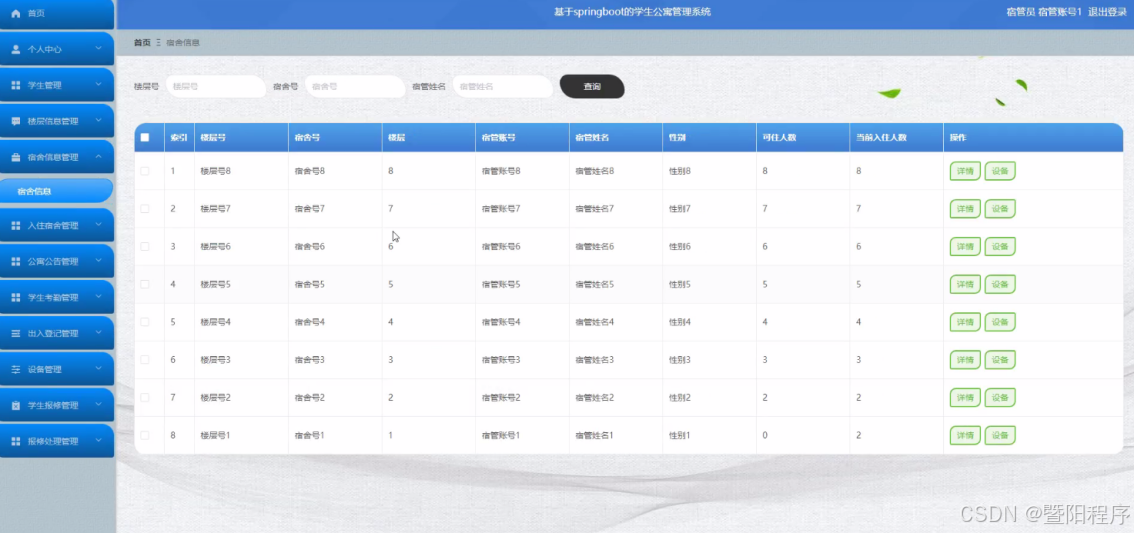
Task: Expand 入住宿舍管理 with its chevron arrow
Action: pyautogui.click(x=99, y=225)
